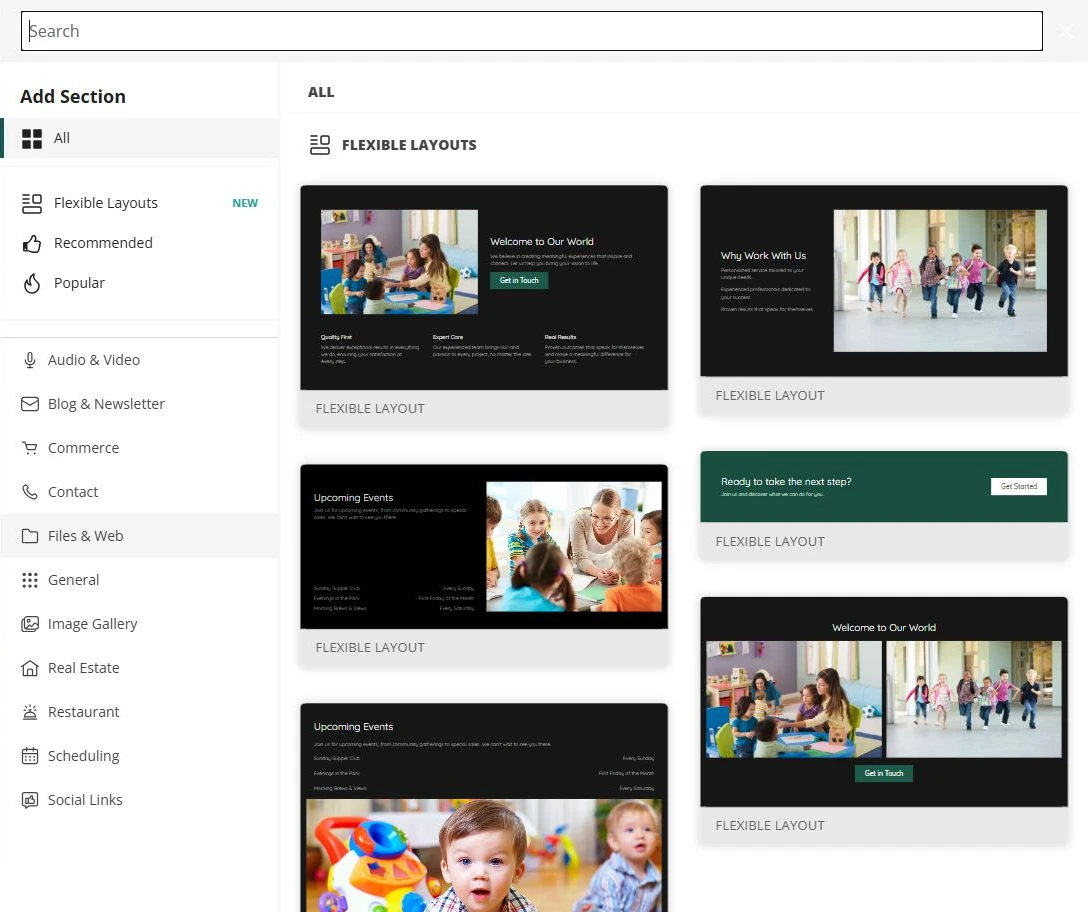This screenshot has height=912, width=1088.
Task: Click the Blog & Newsletter envelope icon
Action: 30,404
